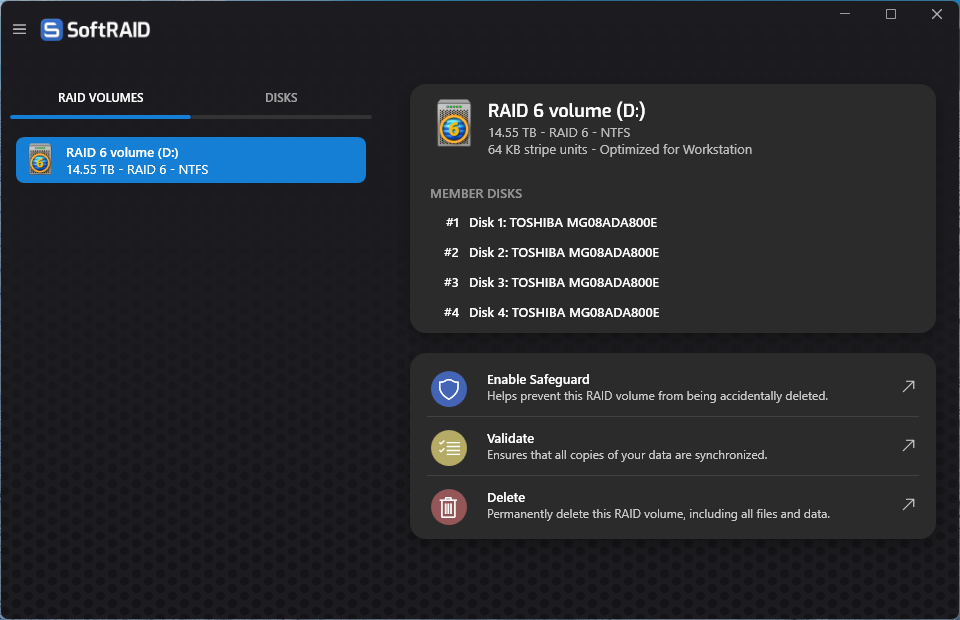Open the Enable Safeguard arrow
960x620 pixels.
click(909, 386)
